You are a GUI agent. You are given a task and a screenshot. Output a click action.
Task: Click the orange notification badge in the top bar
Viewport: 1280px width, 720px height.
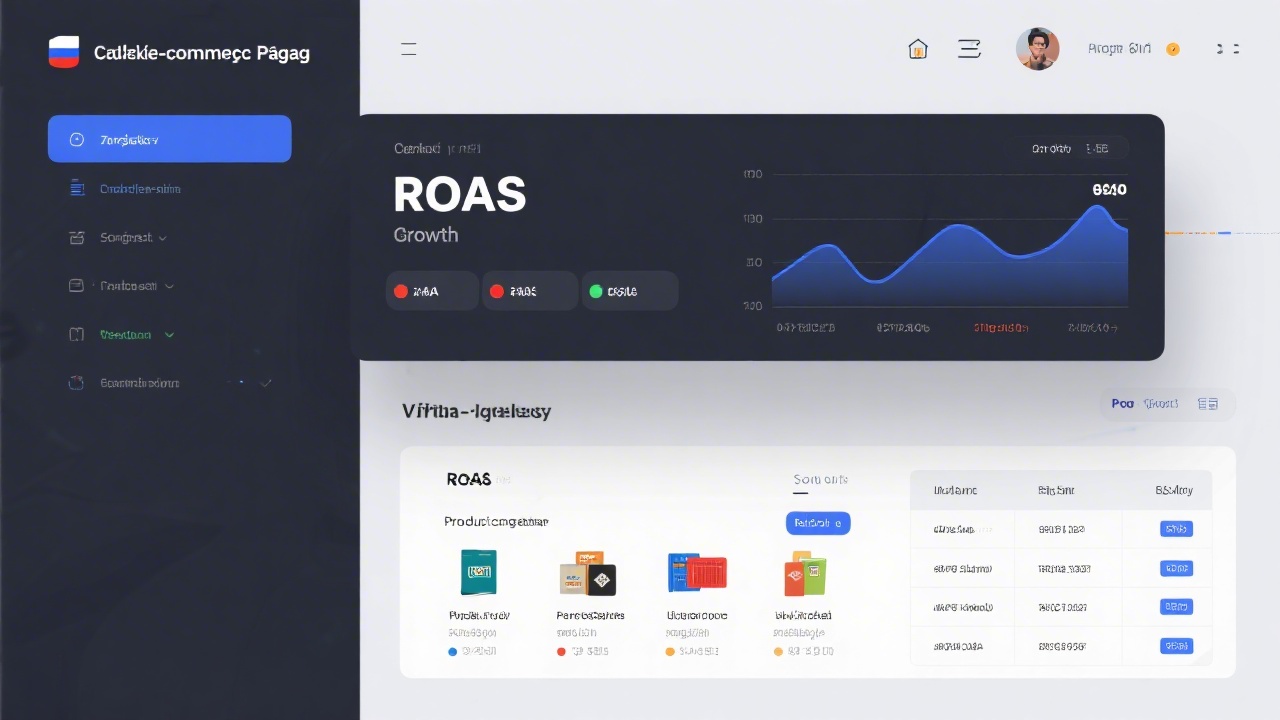[1173, 48]
